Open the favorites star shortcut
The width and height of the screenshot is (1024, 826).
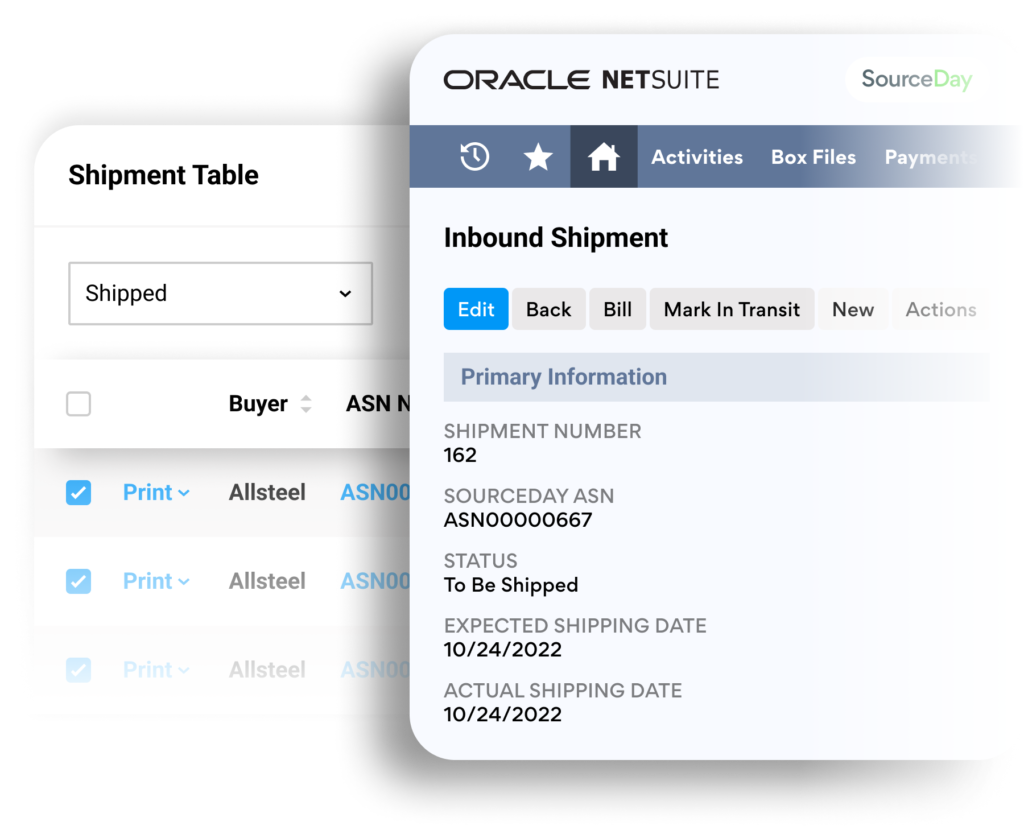[538, 157]
